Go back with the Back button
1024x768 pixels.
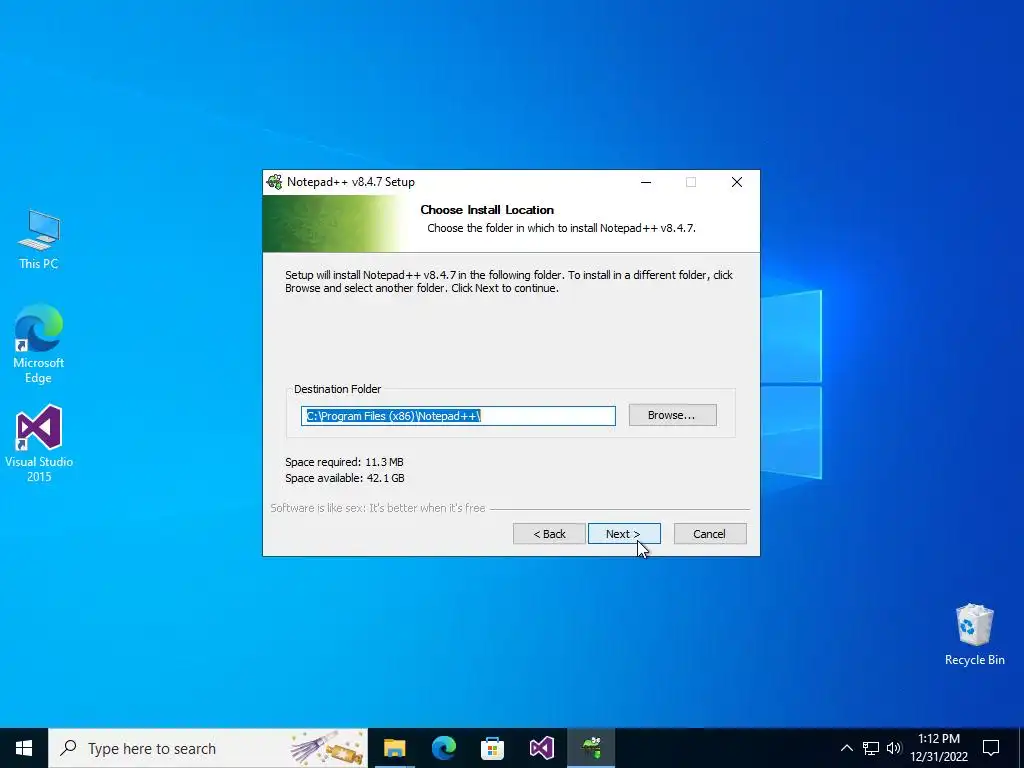click(x=549, y=534)
